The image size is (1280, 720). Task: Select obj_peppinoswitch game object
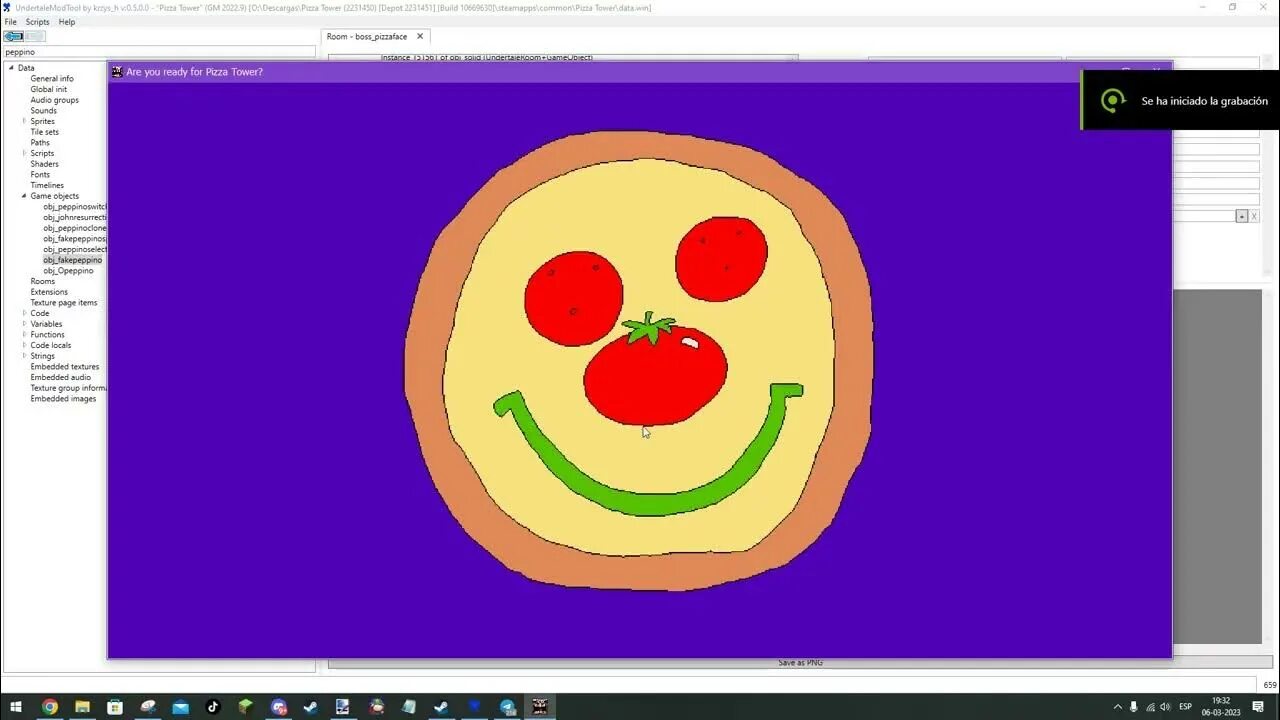[75, 207]
